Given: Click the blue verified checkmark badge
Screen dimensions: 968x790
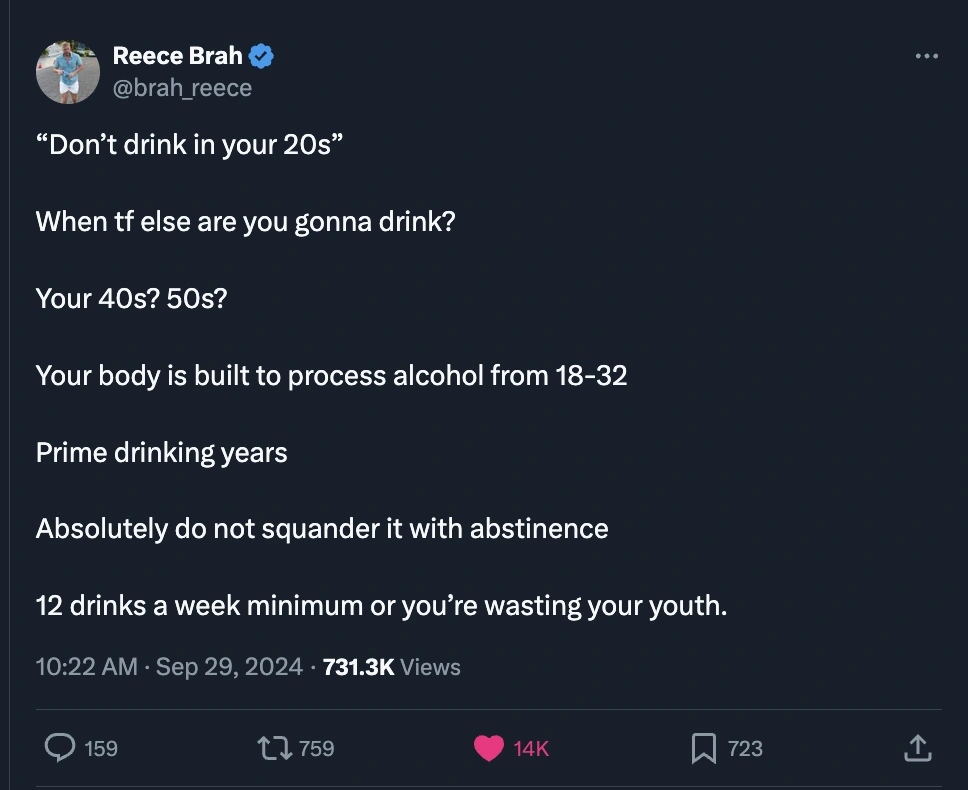Looking at the screenshot, I should pos(261,57).
